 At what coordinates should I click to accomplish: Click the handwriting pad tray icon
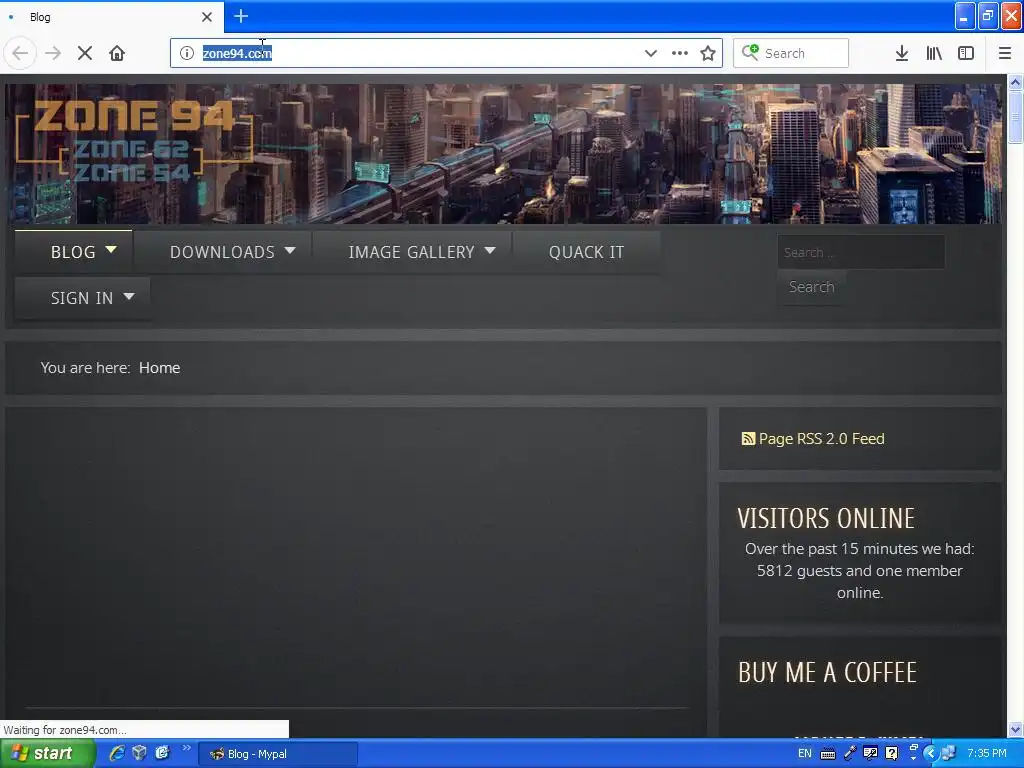pyautogui.click(x=871, y=753)
